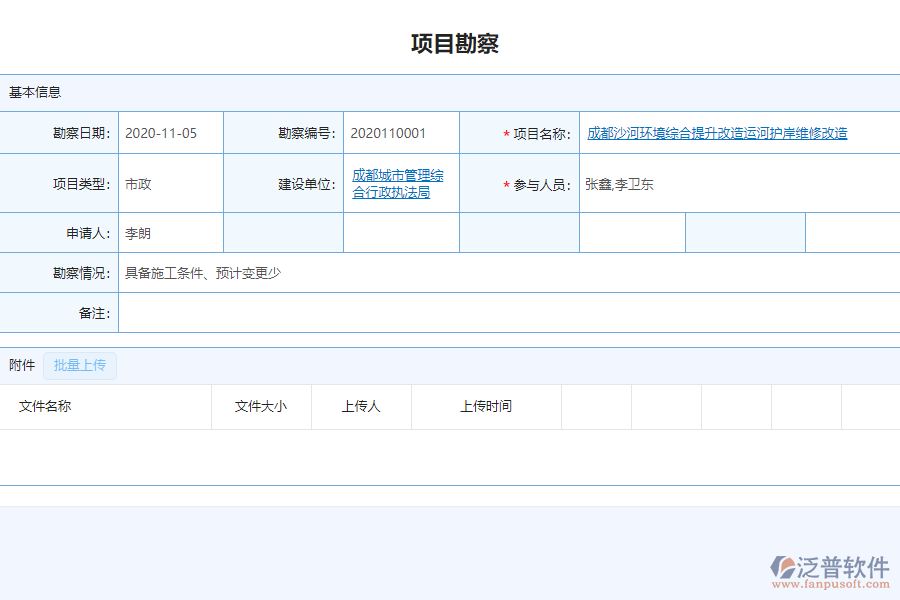Image resolution: width=900 pixels, height=600 pixels.
Task: Select the 上传人 column header
Action: click(361, 406)
